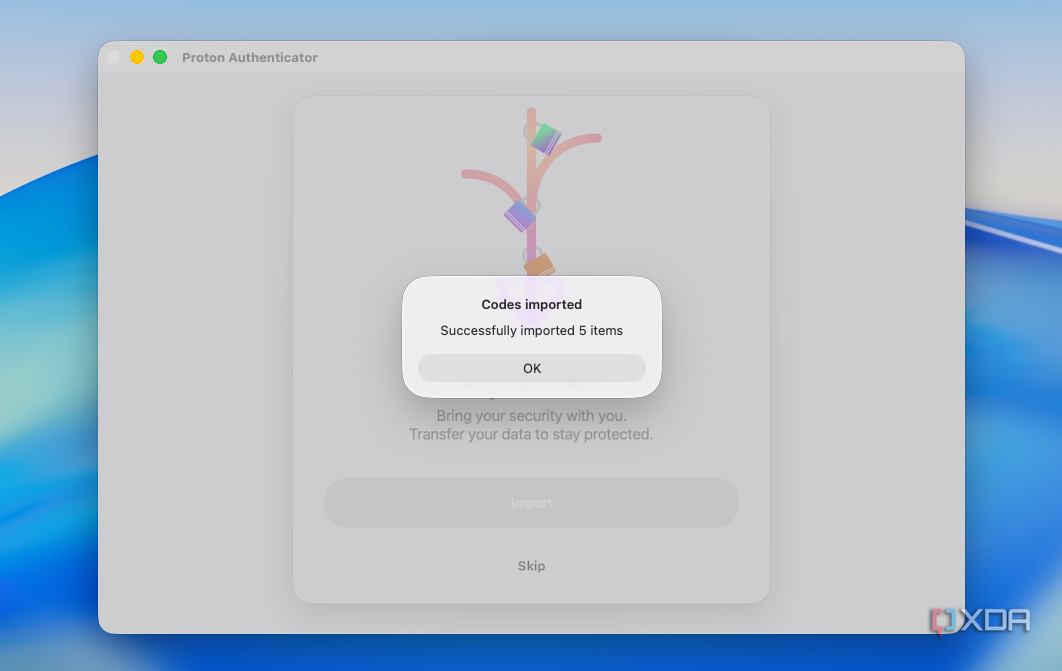Image resolution: width=1062 pixels, height=671 pixels.
Task: Confirm the Codes imported dialog with OK
Action: (x=532, y=368)
